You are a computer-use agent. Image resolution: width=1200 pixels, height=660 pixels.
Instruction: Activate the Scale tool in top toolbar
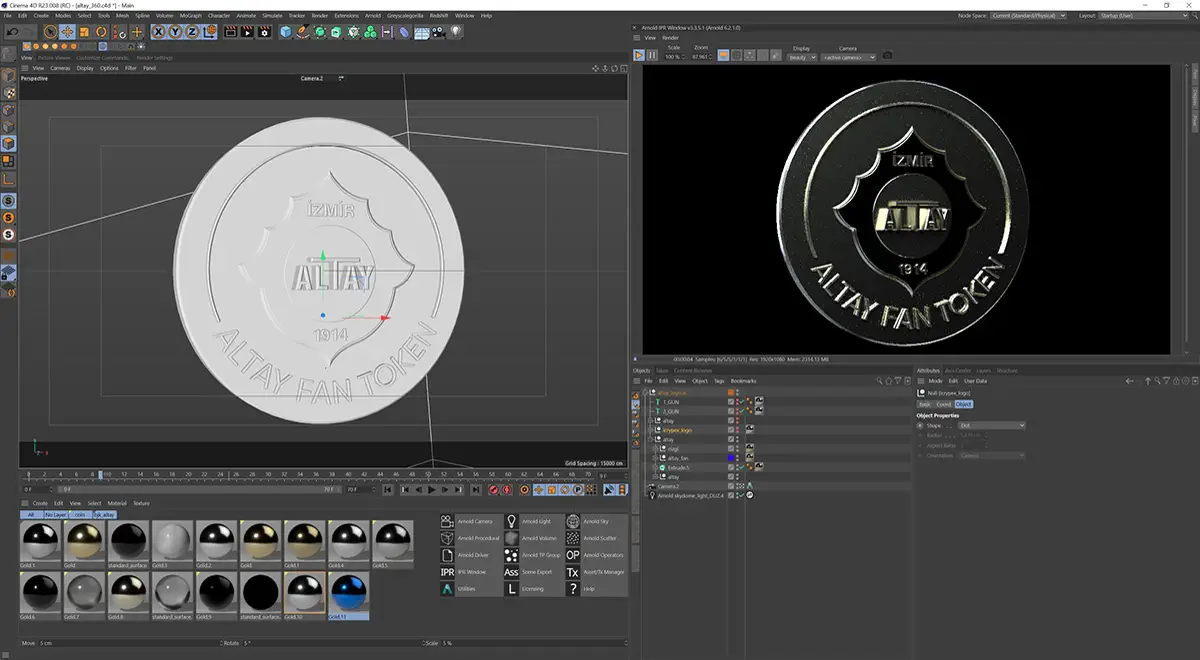[x=84, y=32]
